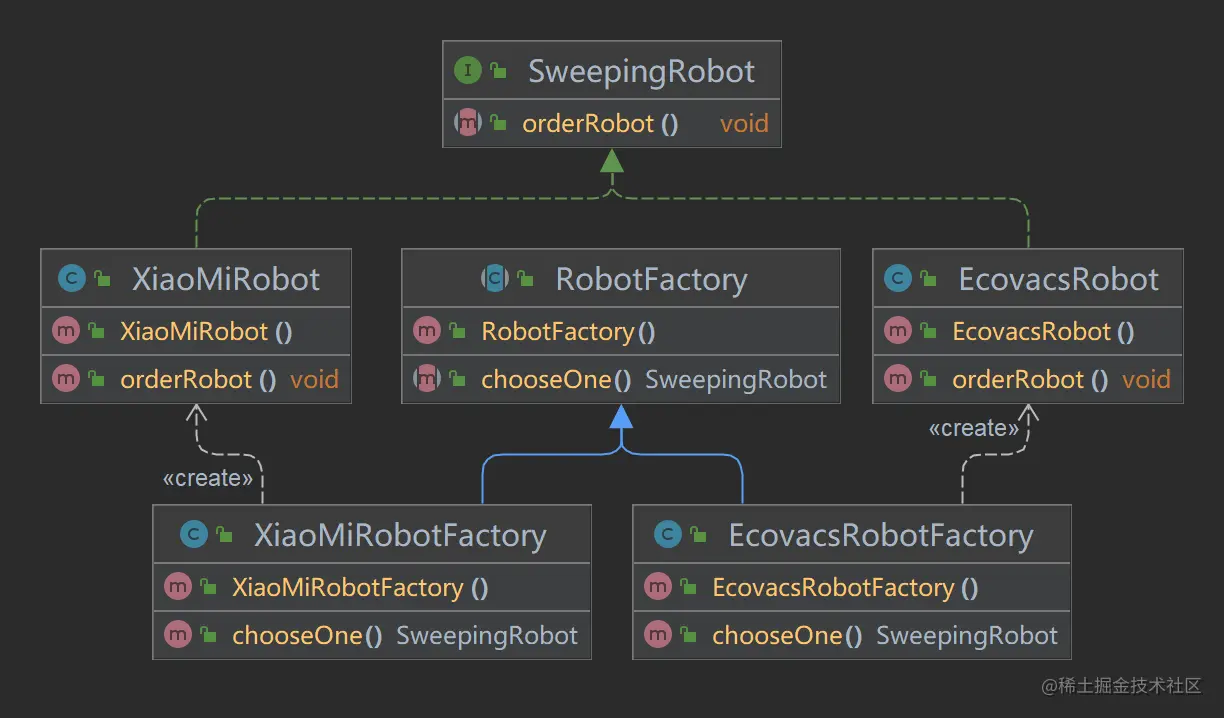Select the class icon of RobotFactory
Viewport: 1224px width, 718px height.
tap(494, 279)
